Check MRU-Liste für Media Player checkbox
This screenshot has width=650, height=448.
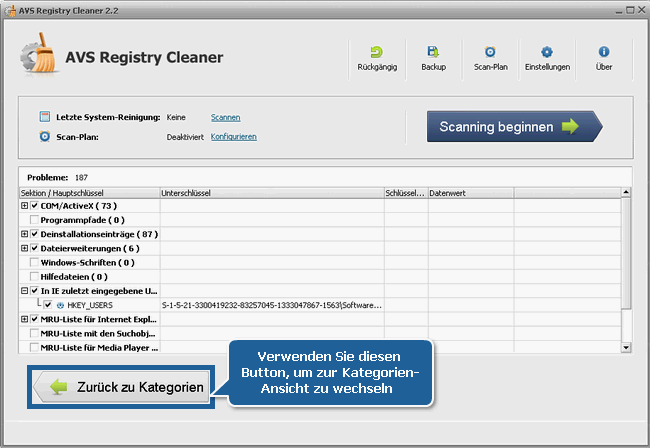[34, 347]
